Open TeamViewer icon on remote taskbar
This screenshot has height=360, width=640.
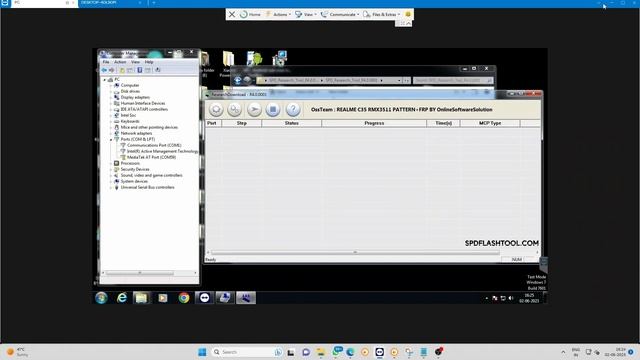pos(204,298)
